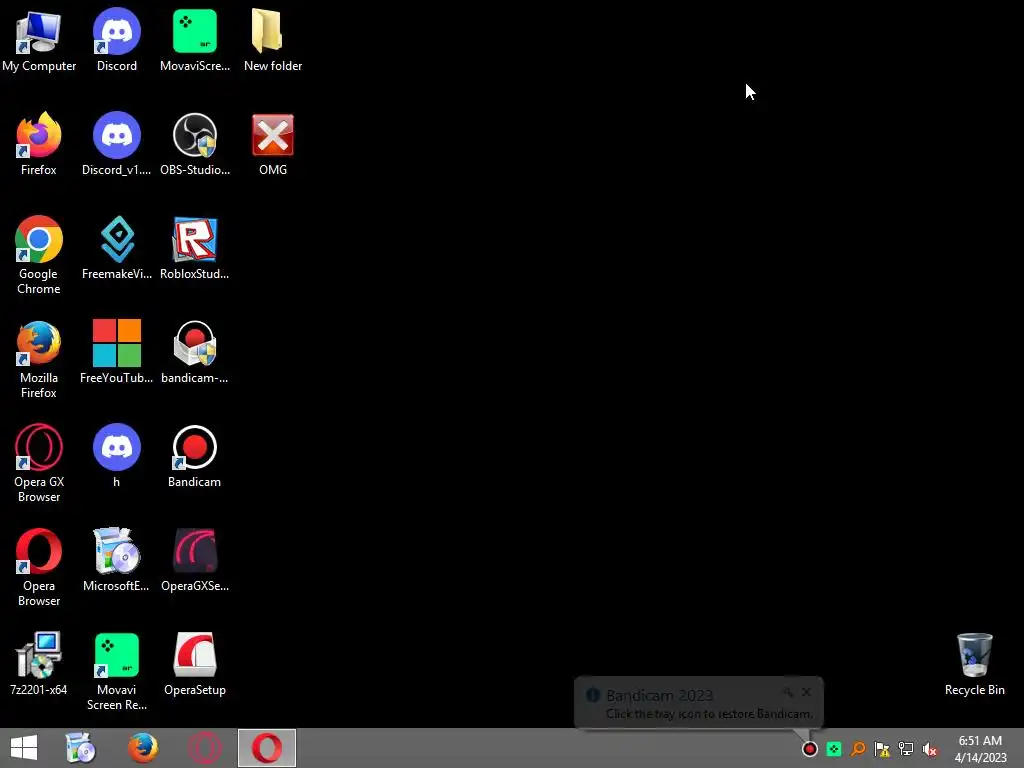Open the Windows Start button
The height and width of the screenshot is (768, 1024).
pos(24,748)
